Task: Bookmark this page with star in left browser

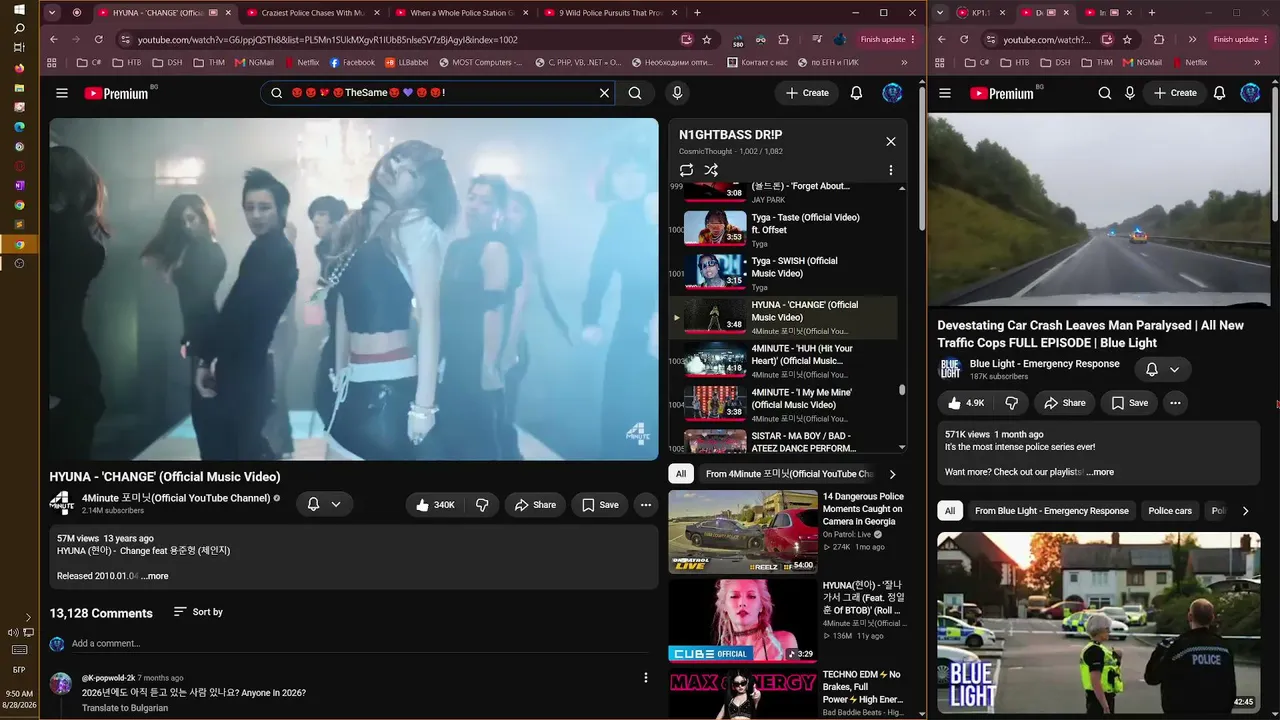Action: (x=707, y=39)
